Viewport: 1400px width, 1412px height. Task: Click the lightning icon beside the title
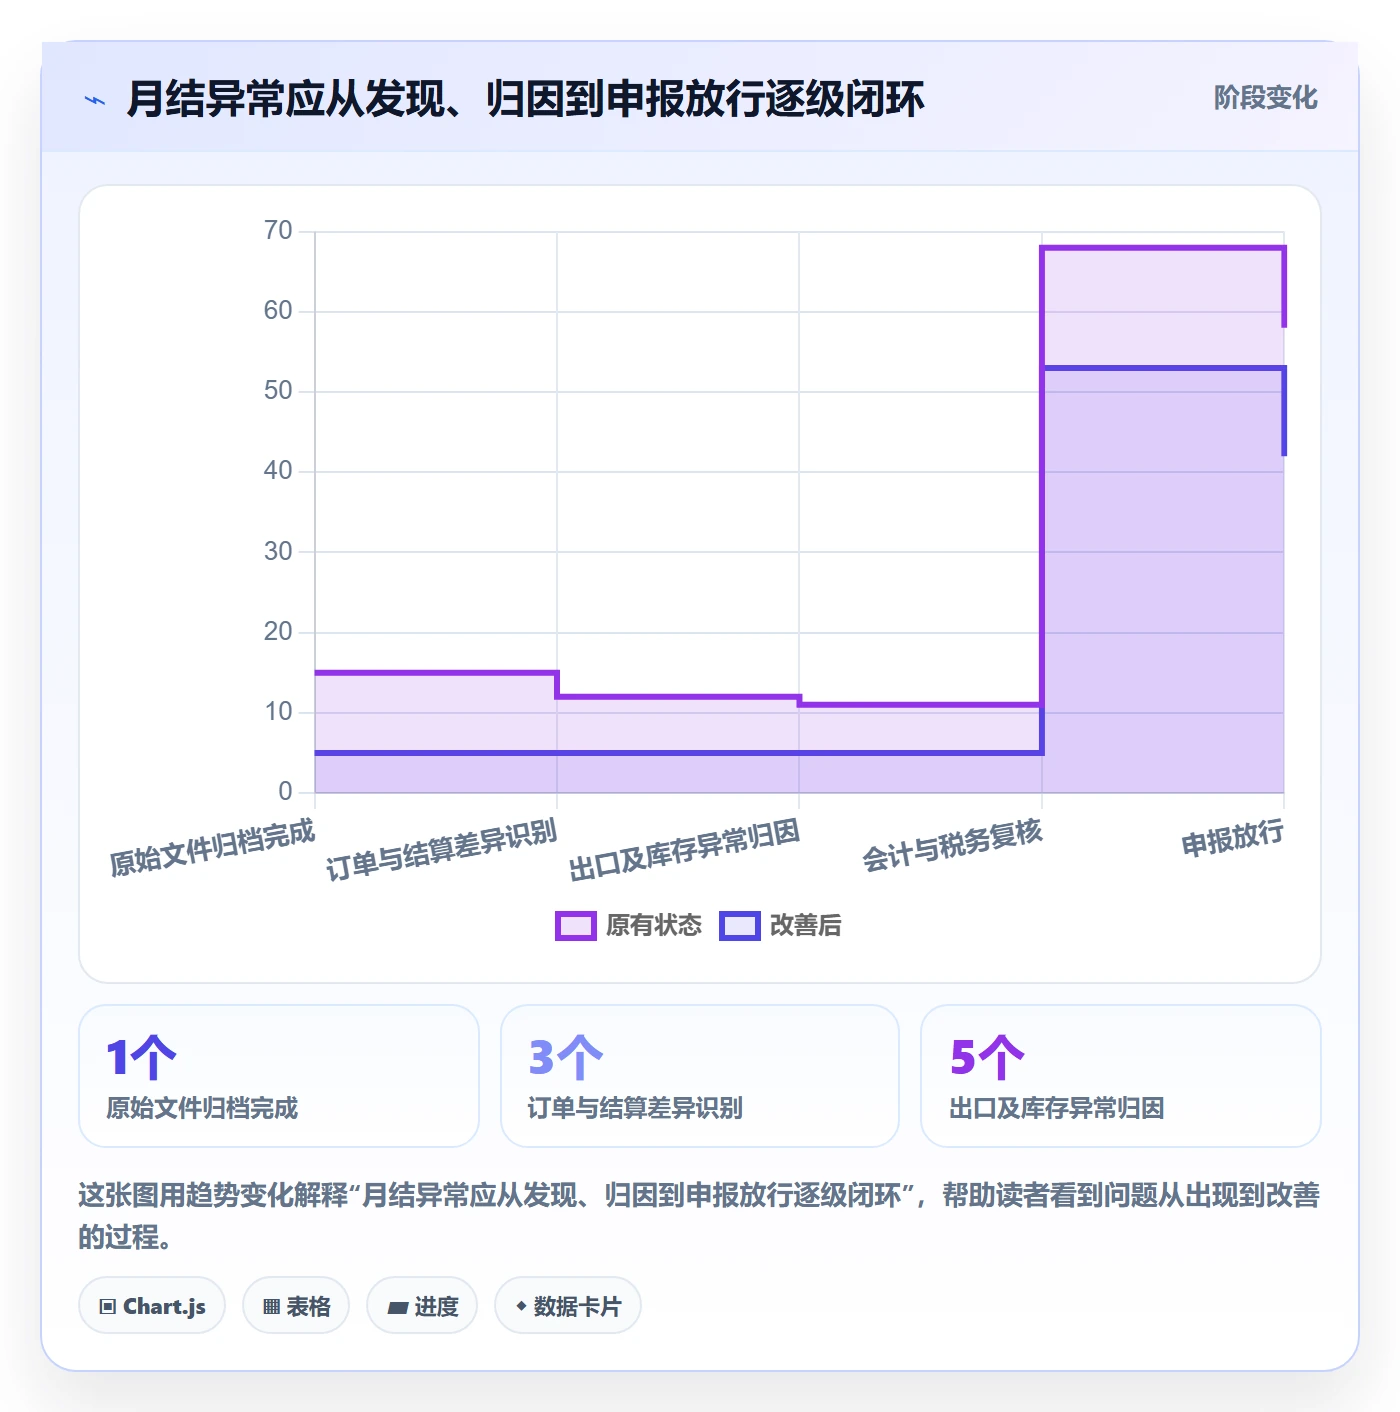point(95,100)
